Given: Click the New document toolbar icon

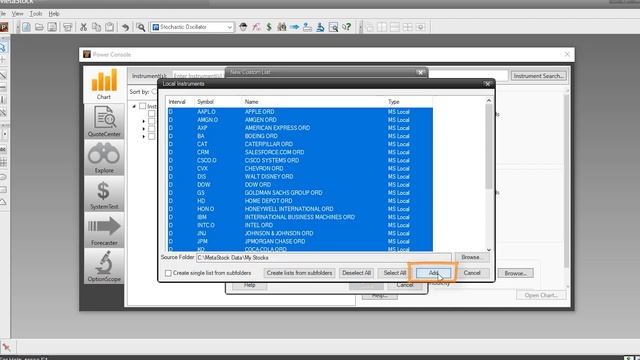Looking at the screenshot, I should click(26, 27).
